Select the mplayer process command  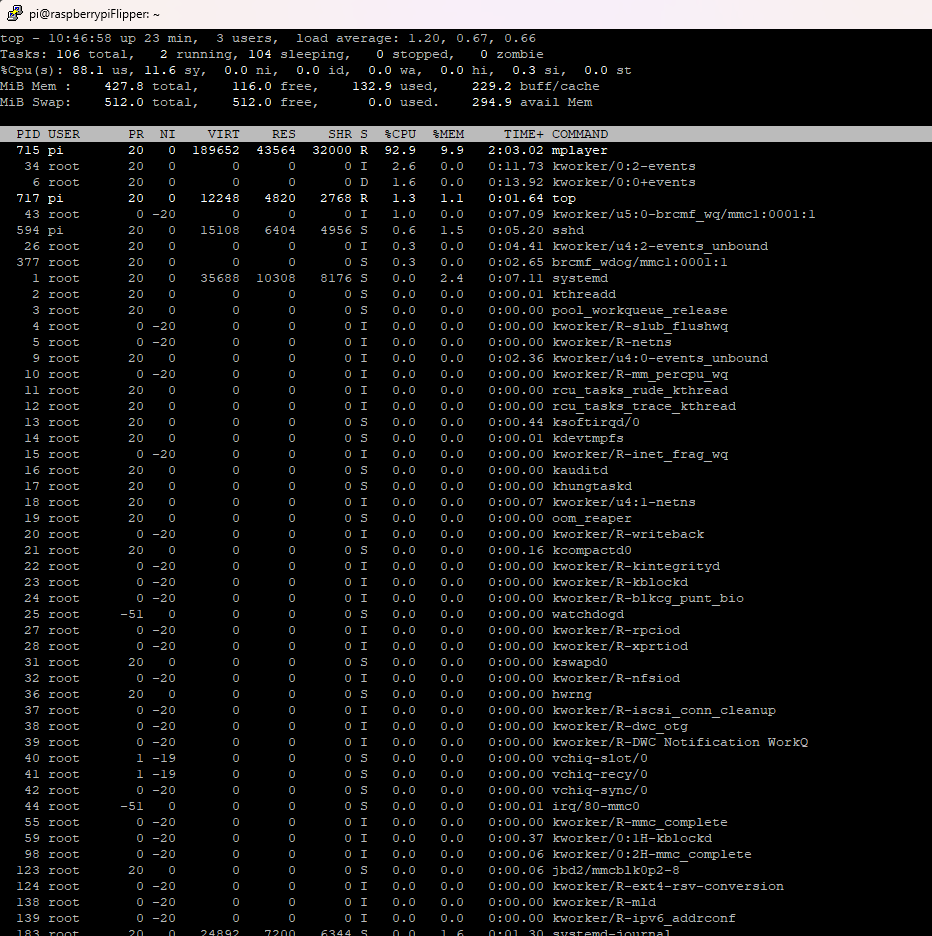pyautogui.click(x=580, y=150)
